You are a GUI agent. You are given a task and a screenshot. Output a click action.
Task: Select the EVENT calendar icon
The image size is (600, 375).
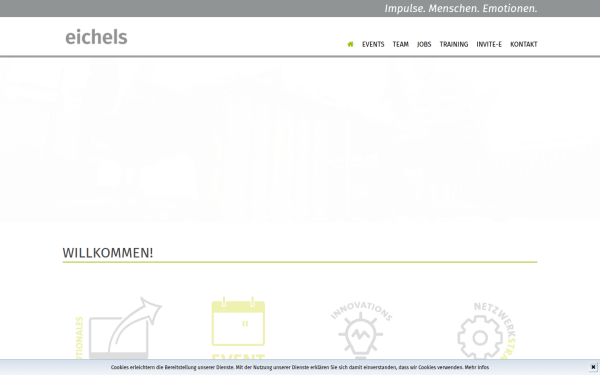(x=238, y=328)
